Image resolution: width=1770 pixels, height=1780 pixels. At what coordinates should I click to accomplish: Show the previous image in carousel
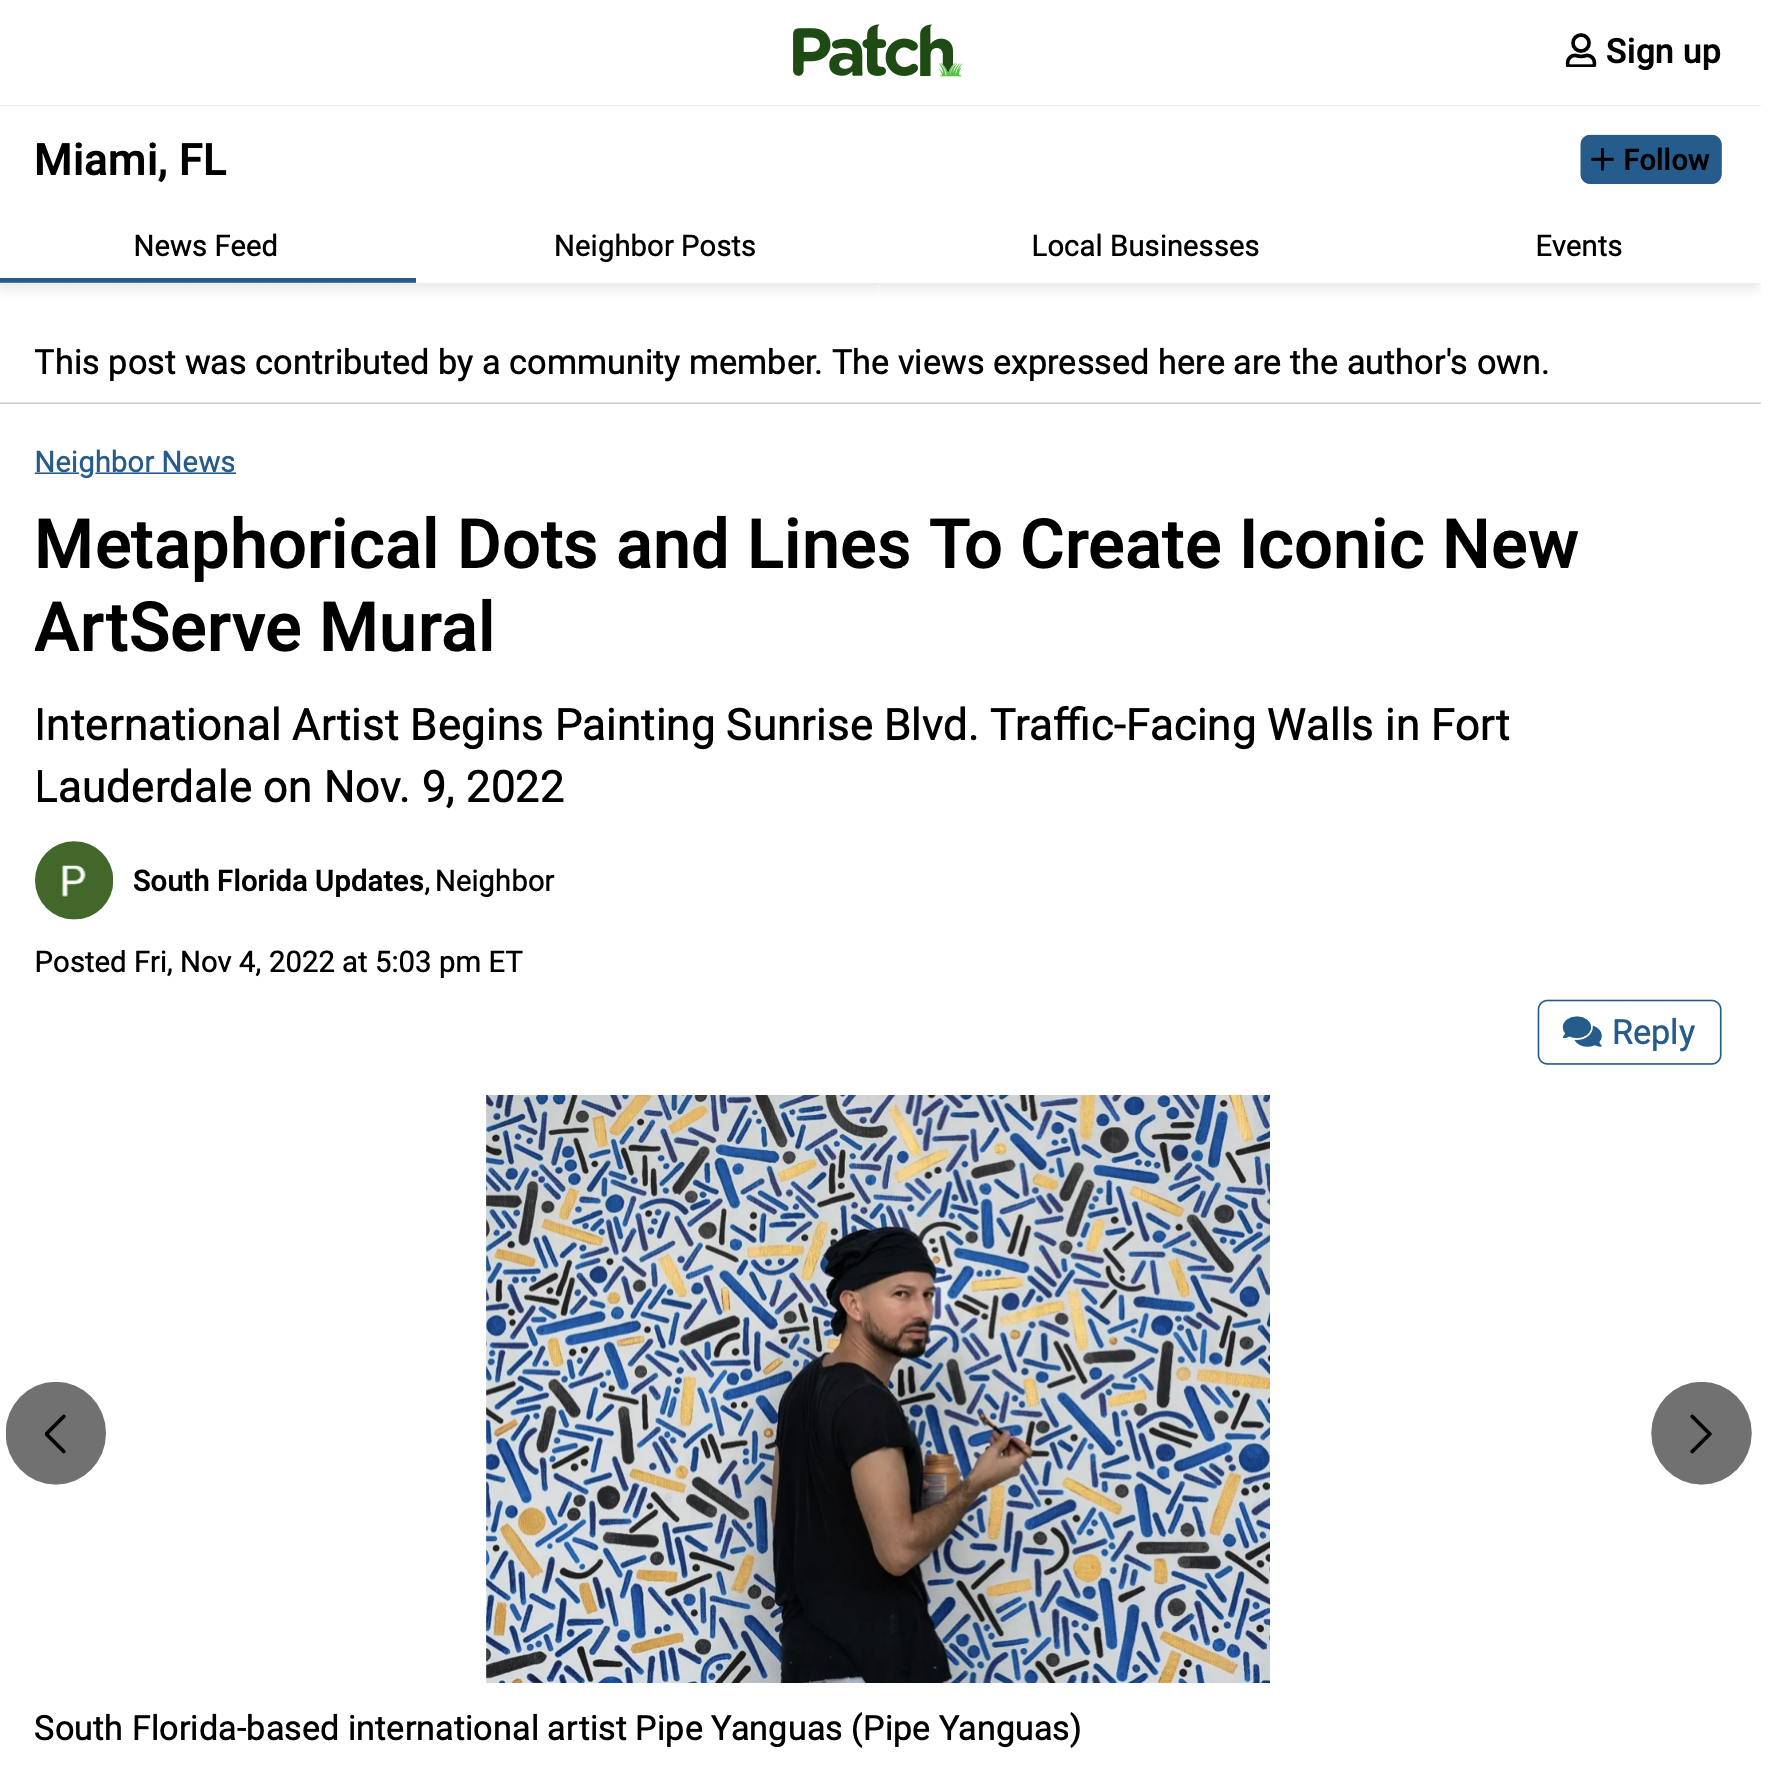tap(56, 1433)
